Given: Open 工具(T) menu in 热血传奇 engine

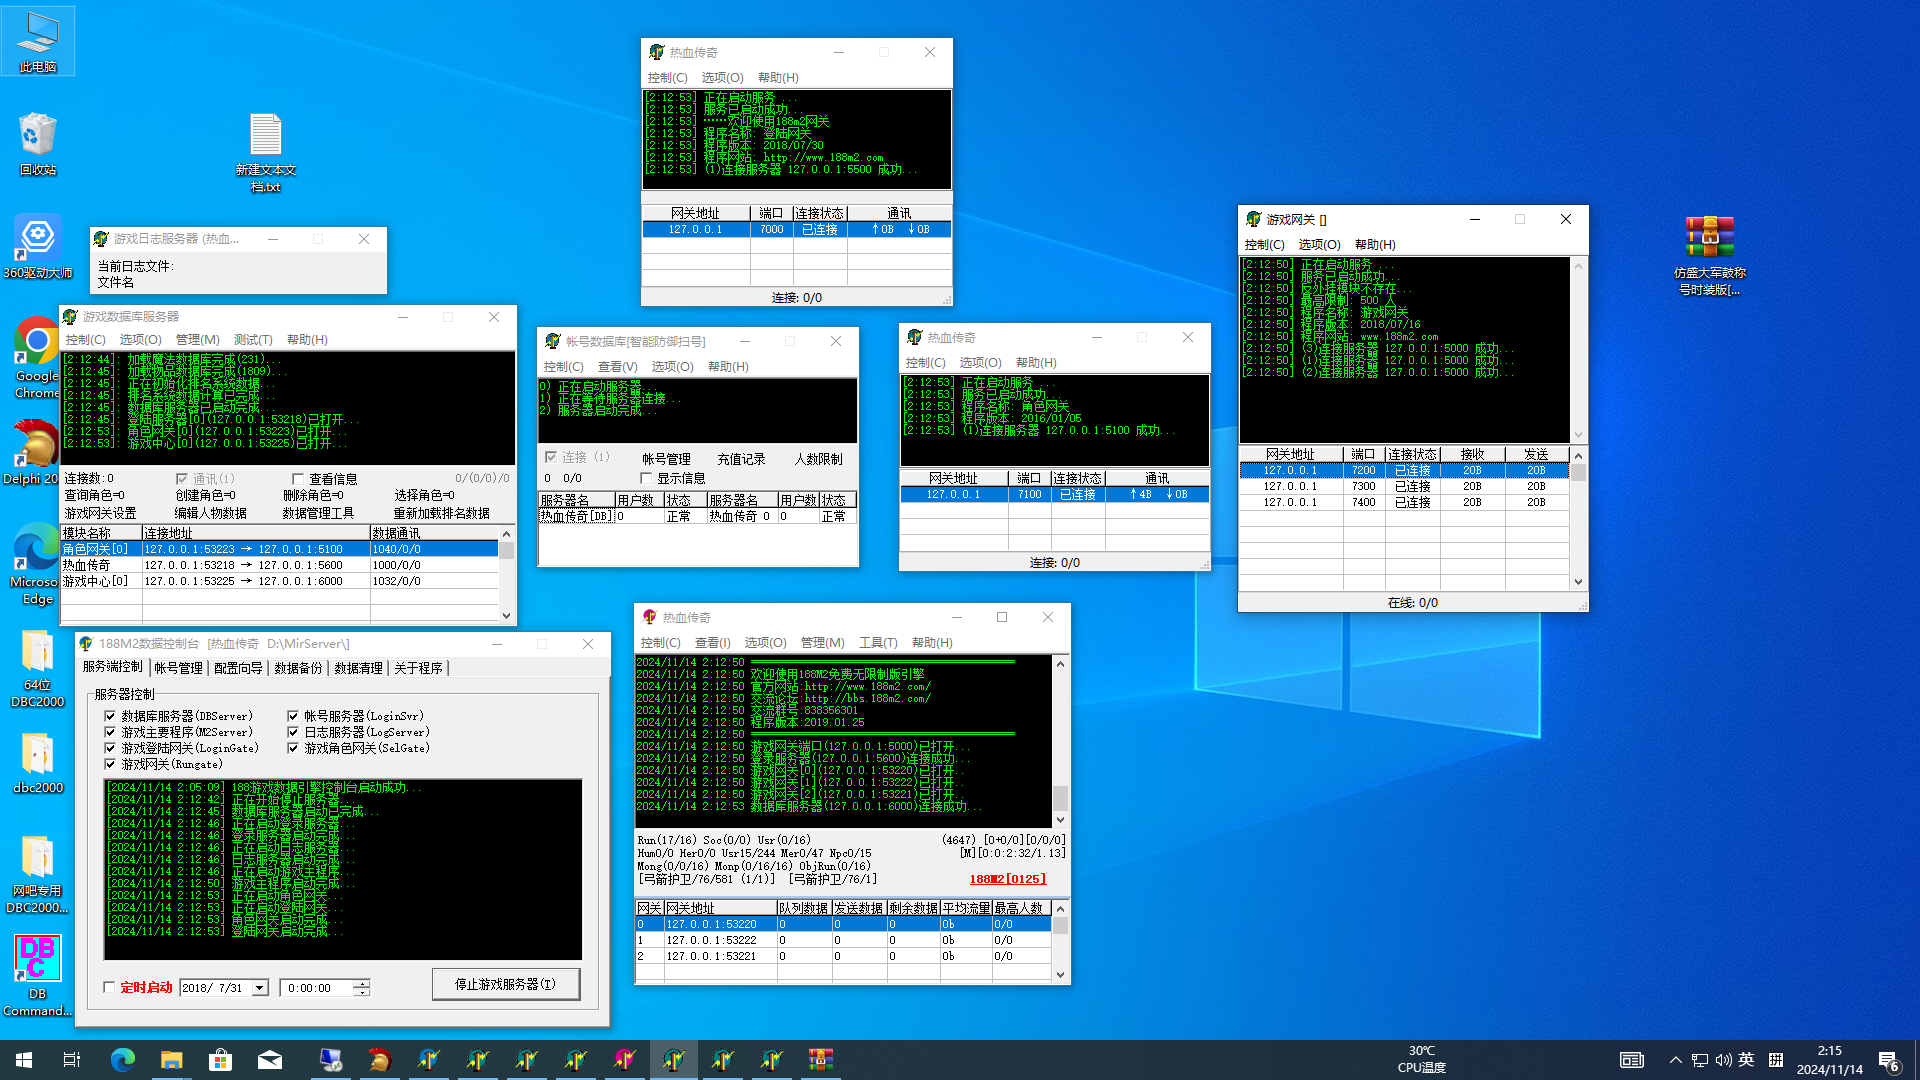Looking at the screenshot, I should click(x=877, y=643).
